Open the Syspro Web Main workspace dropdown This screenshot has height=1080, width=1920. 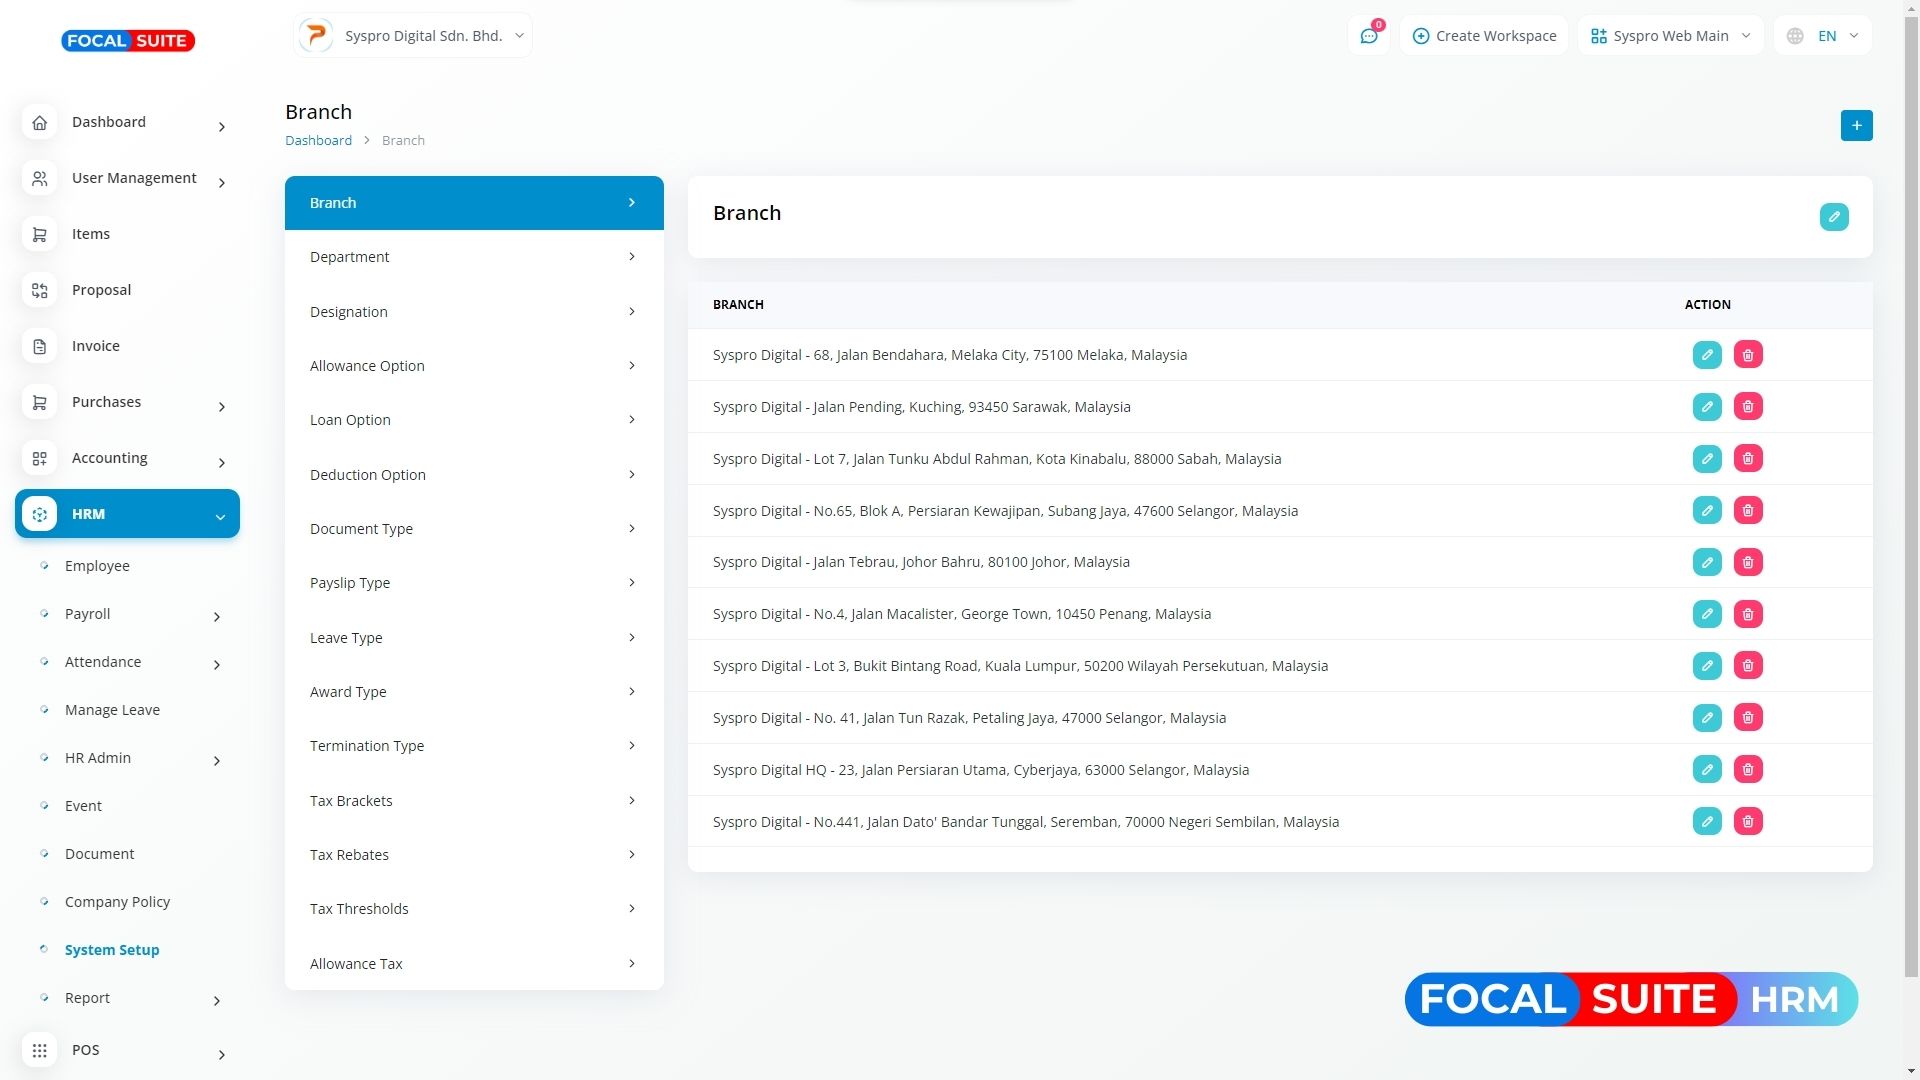coord(1670,36)
